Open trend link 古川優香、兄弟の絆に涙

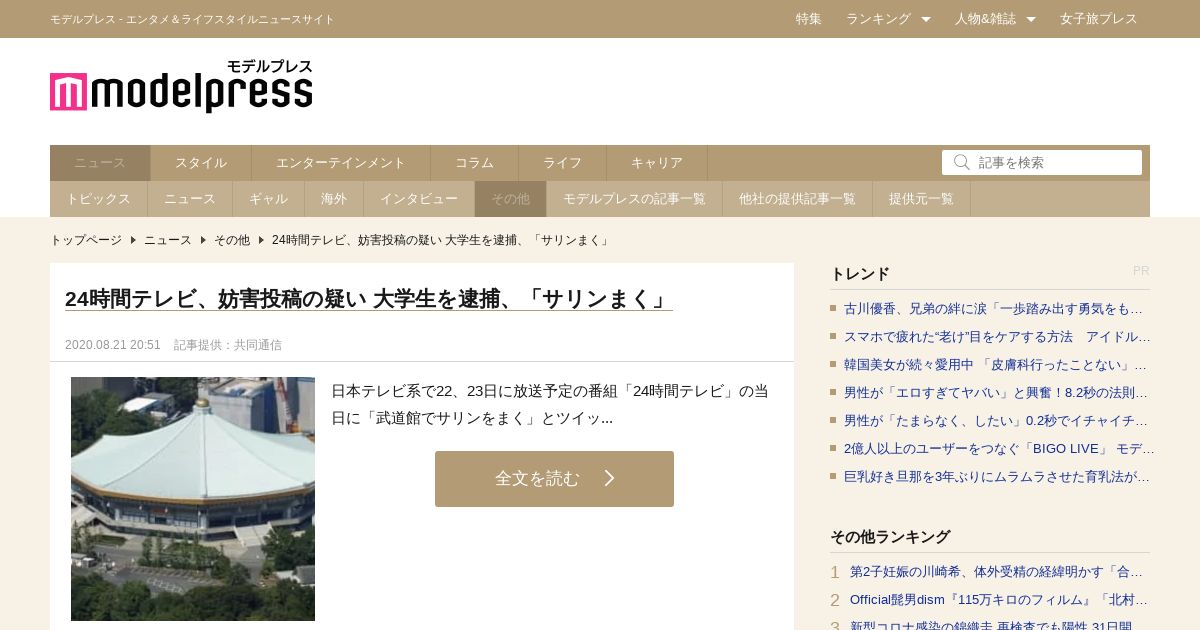(993, 309)
